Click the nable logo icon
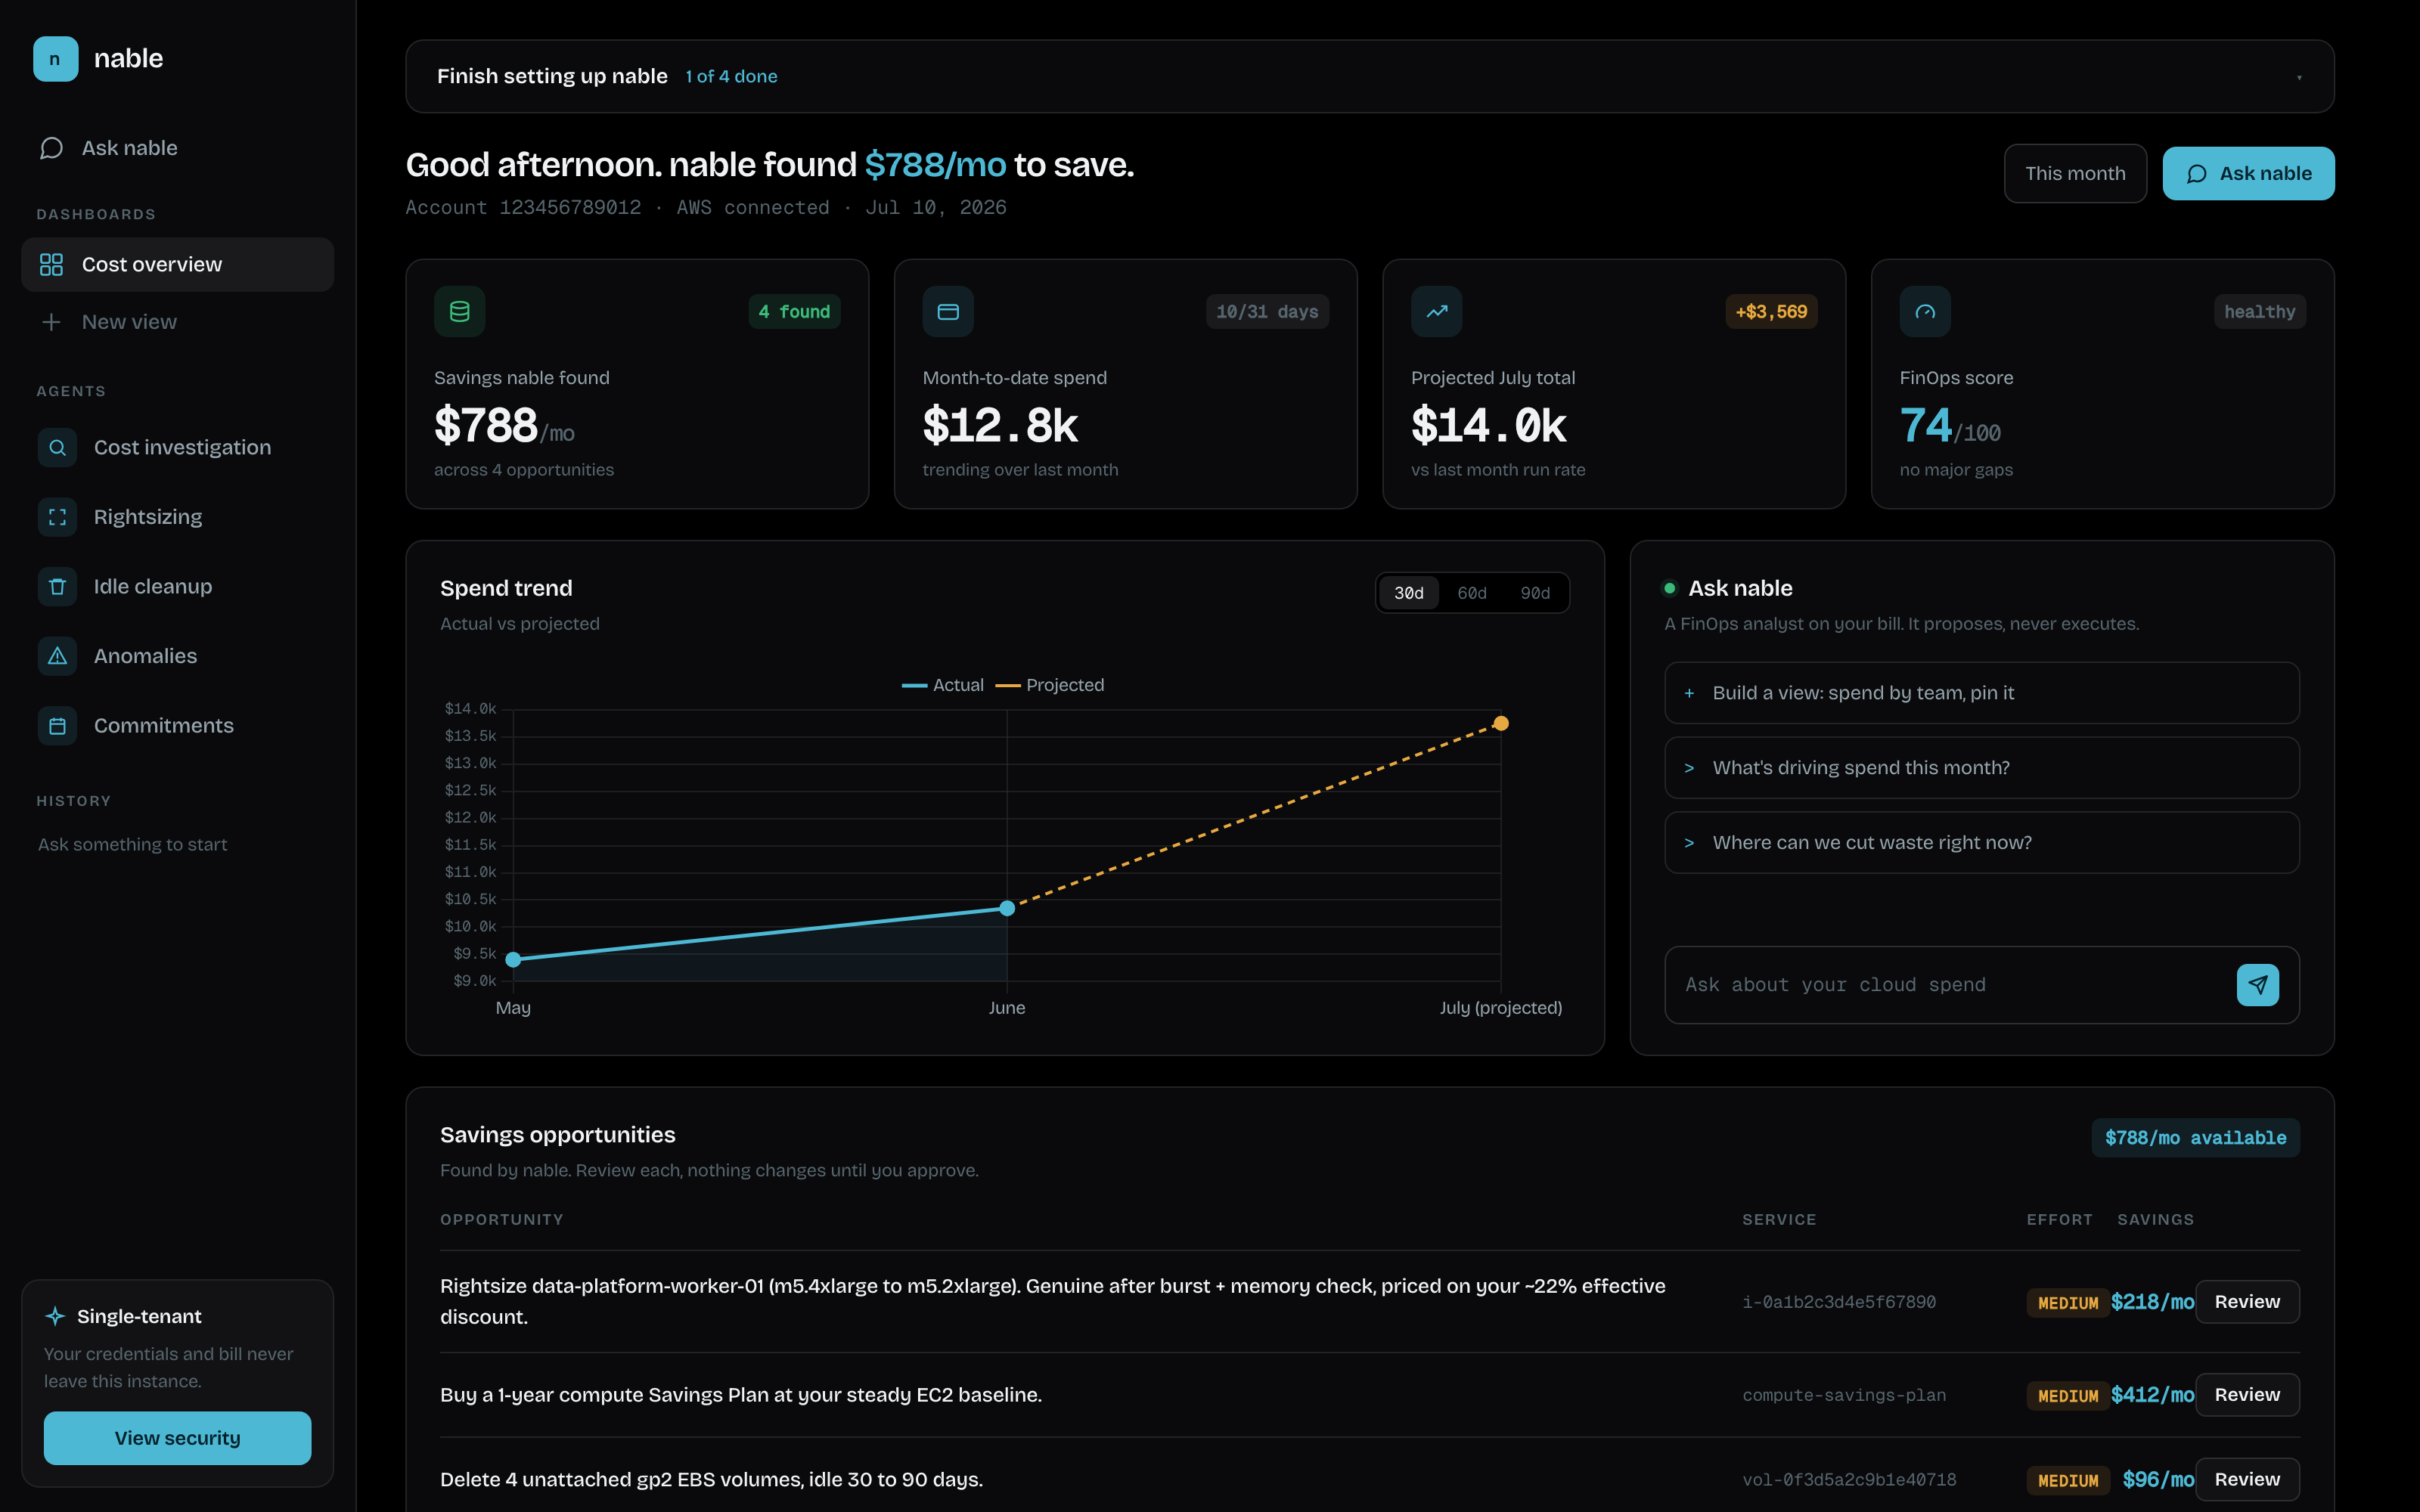Viewport: 2420px width, 1512px height. (x=55, y=59)
